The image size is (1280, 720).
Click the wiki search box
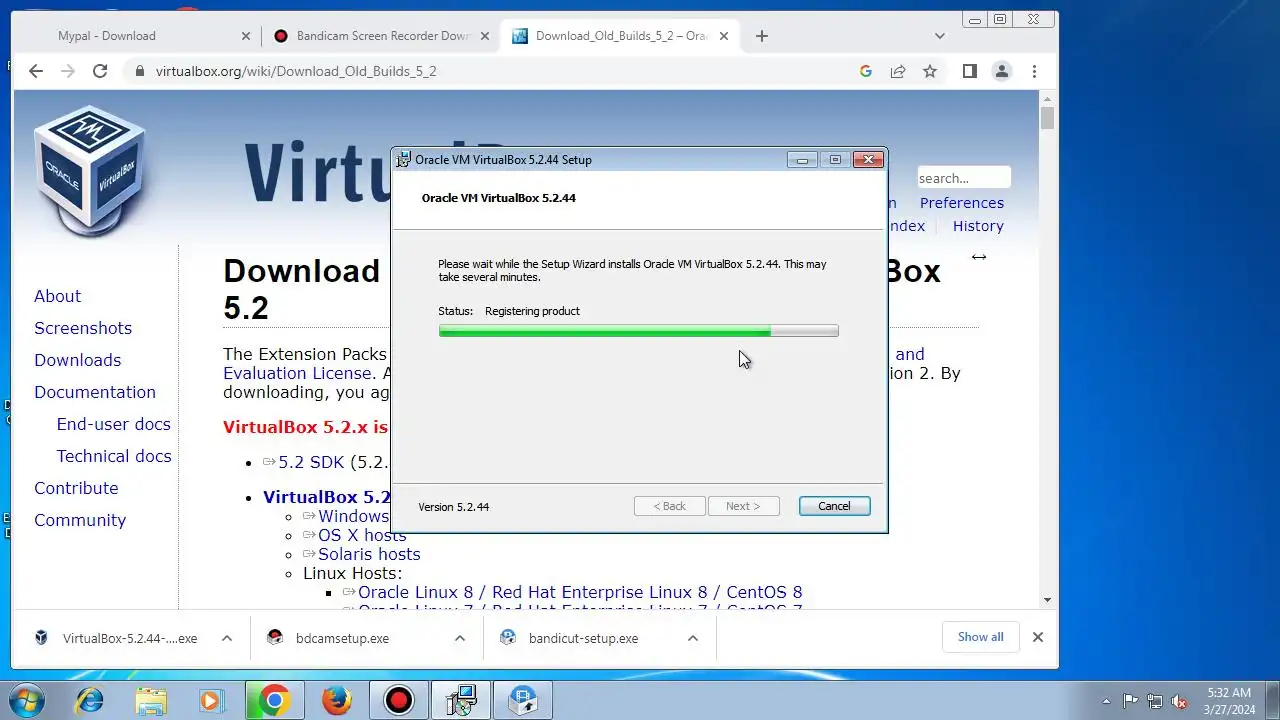pyautogui.click(x=963, y=178)
